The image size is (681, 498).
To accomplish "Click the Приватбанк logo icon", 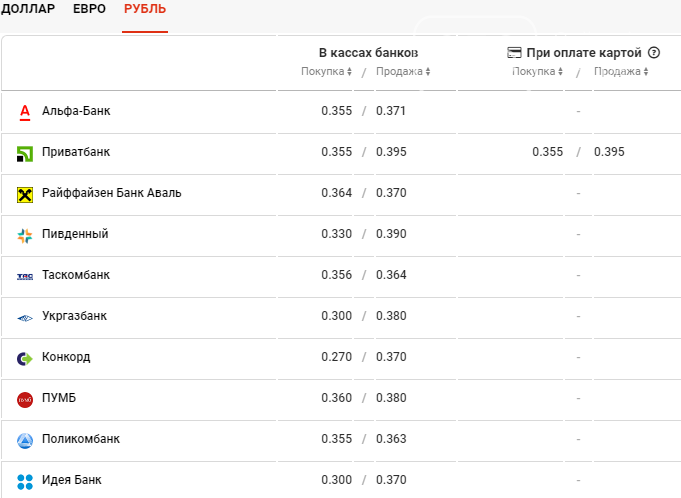I will tap(25, 154).
